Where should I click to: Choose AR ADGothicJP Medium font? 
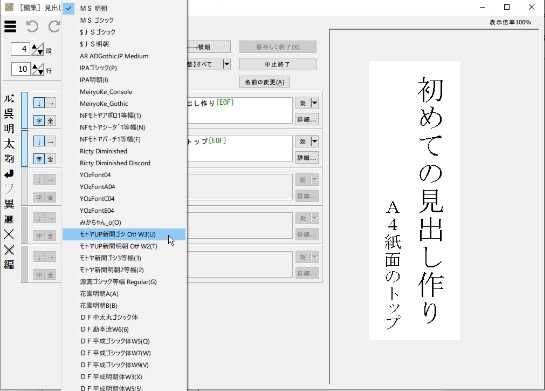(124, 56)
